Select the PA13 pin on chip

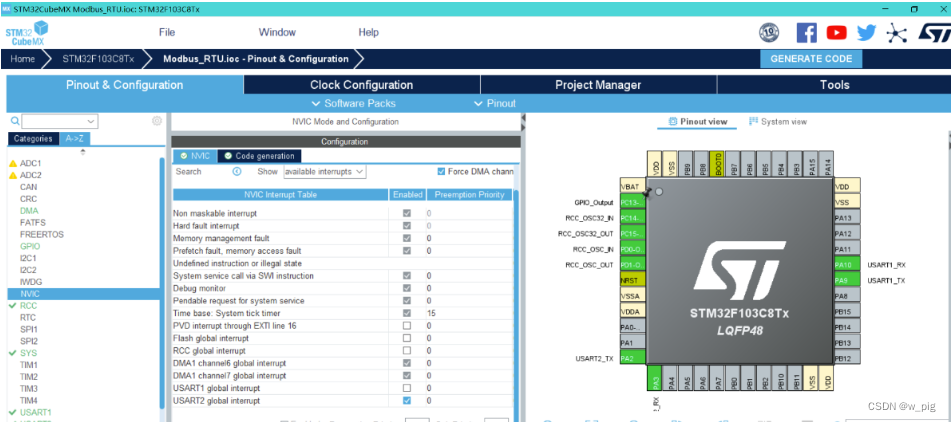[847, 218]
